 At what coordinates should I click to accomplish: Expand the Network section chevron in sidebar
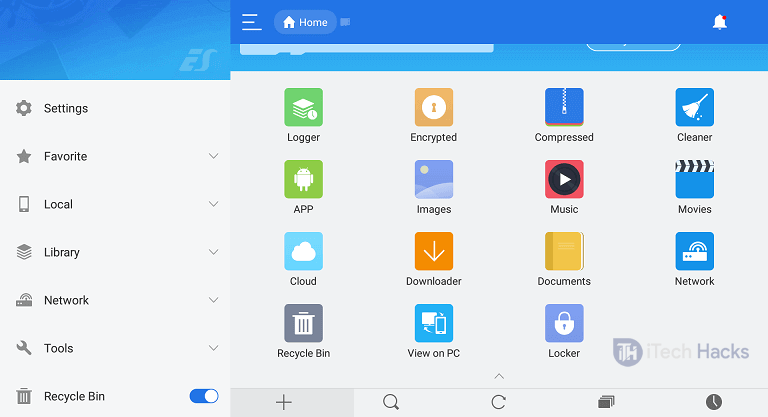(x=213, y=300)
